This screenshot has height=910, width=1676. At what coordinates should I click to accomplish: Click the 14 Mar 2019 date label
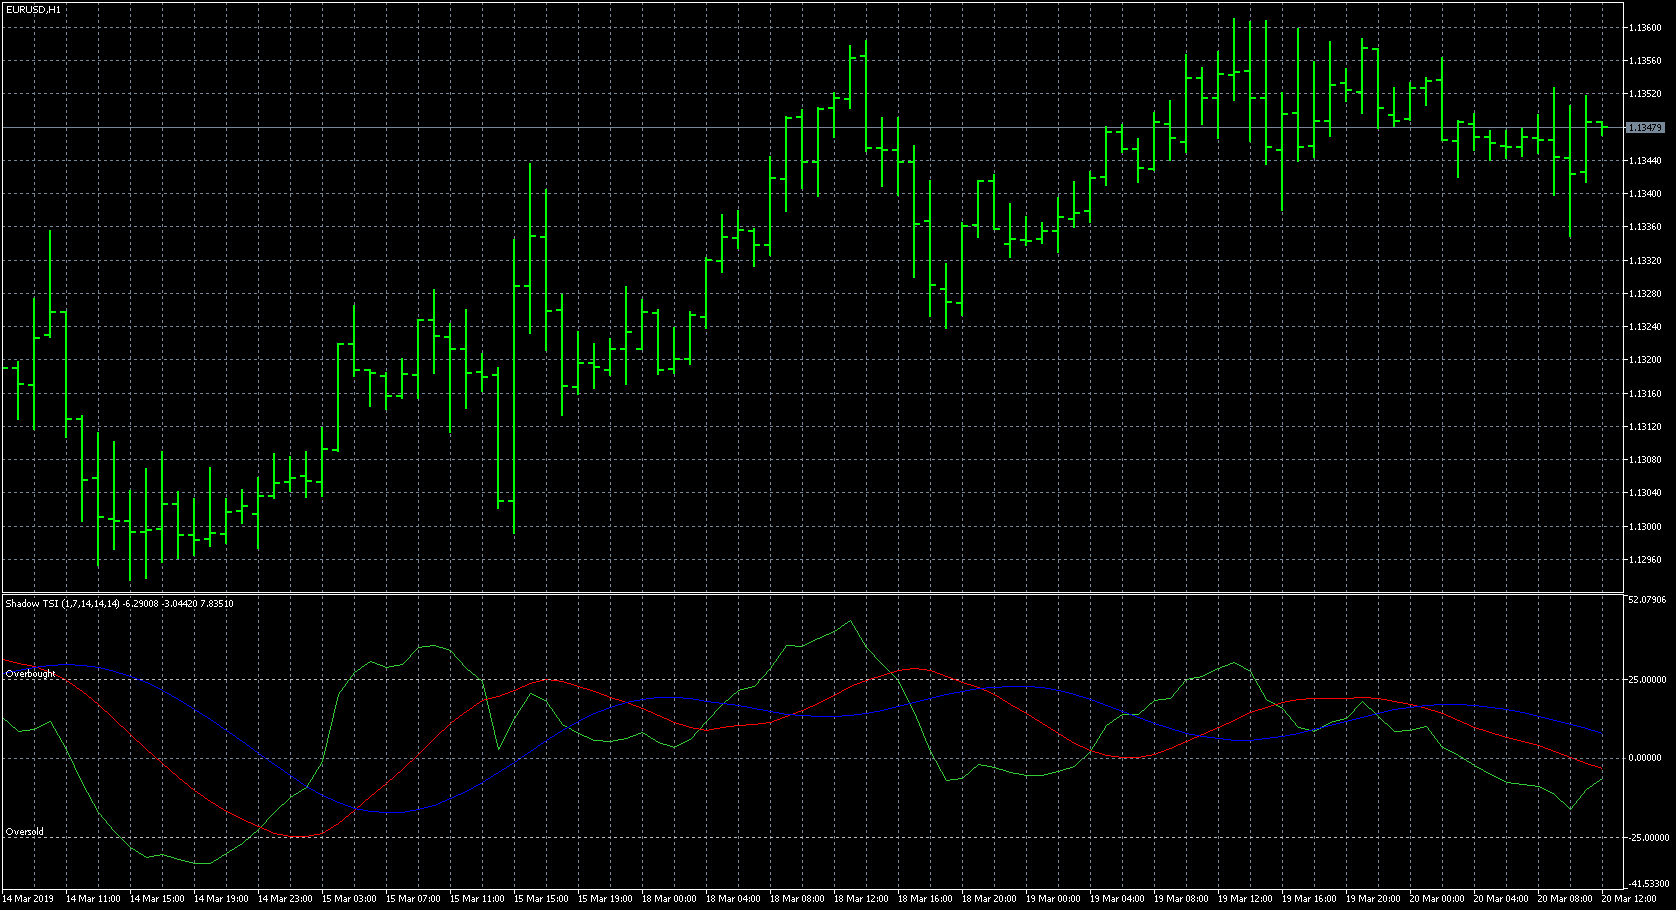[29, 899]
